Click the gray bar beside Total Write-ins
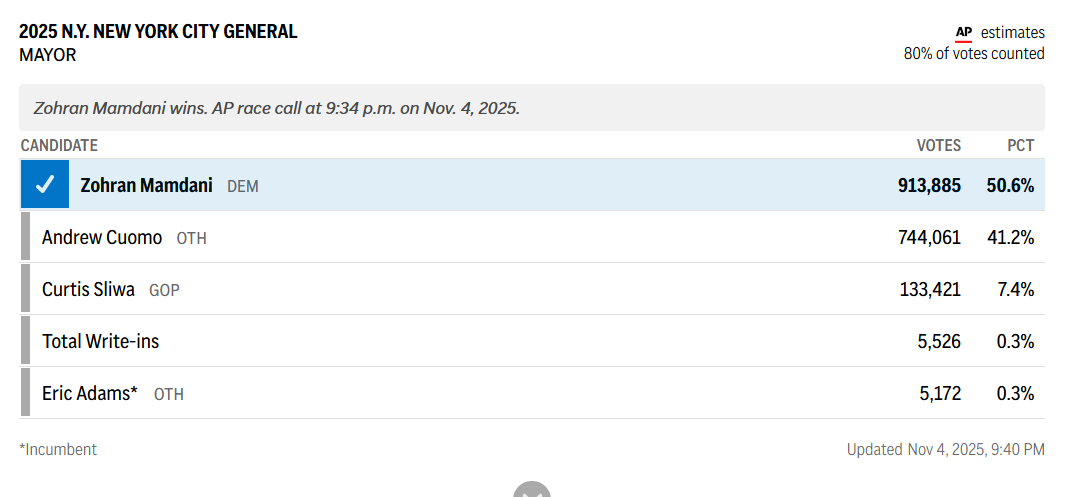 (26, 341)
